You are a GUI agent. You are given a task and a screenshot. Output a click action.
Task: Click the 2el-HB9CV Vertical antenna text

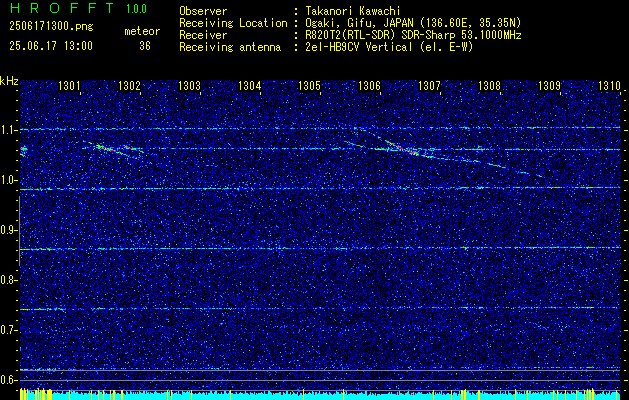click(389, 47)
